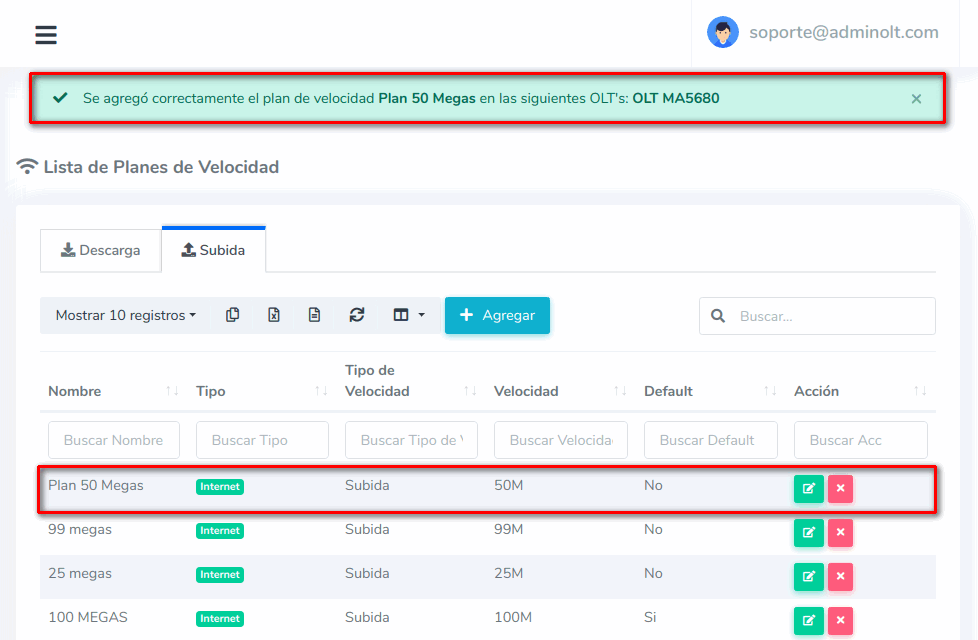Delete the 100 MEGAS plan
978x640 pixels.
click(x=840, y=620)
